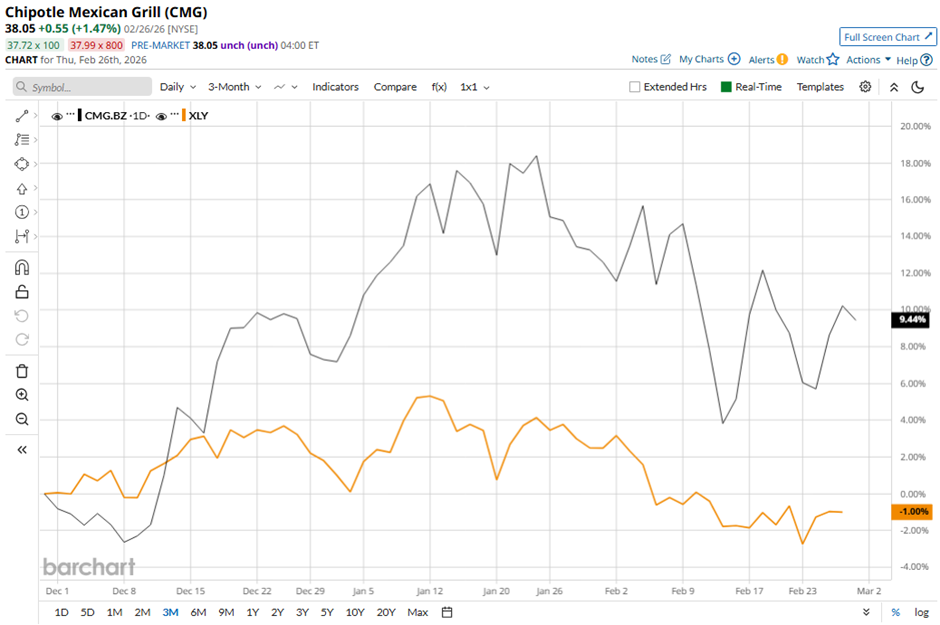Delete drawings with the trash icon

pyautogui.click(x=22, y=371)
